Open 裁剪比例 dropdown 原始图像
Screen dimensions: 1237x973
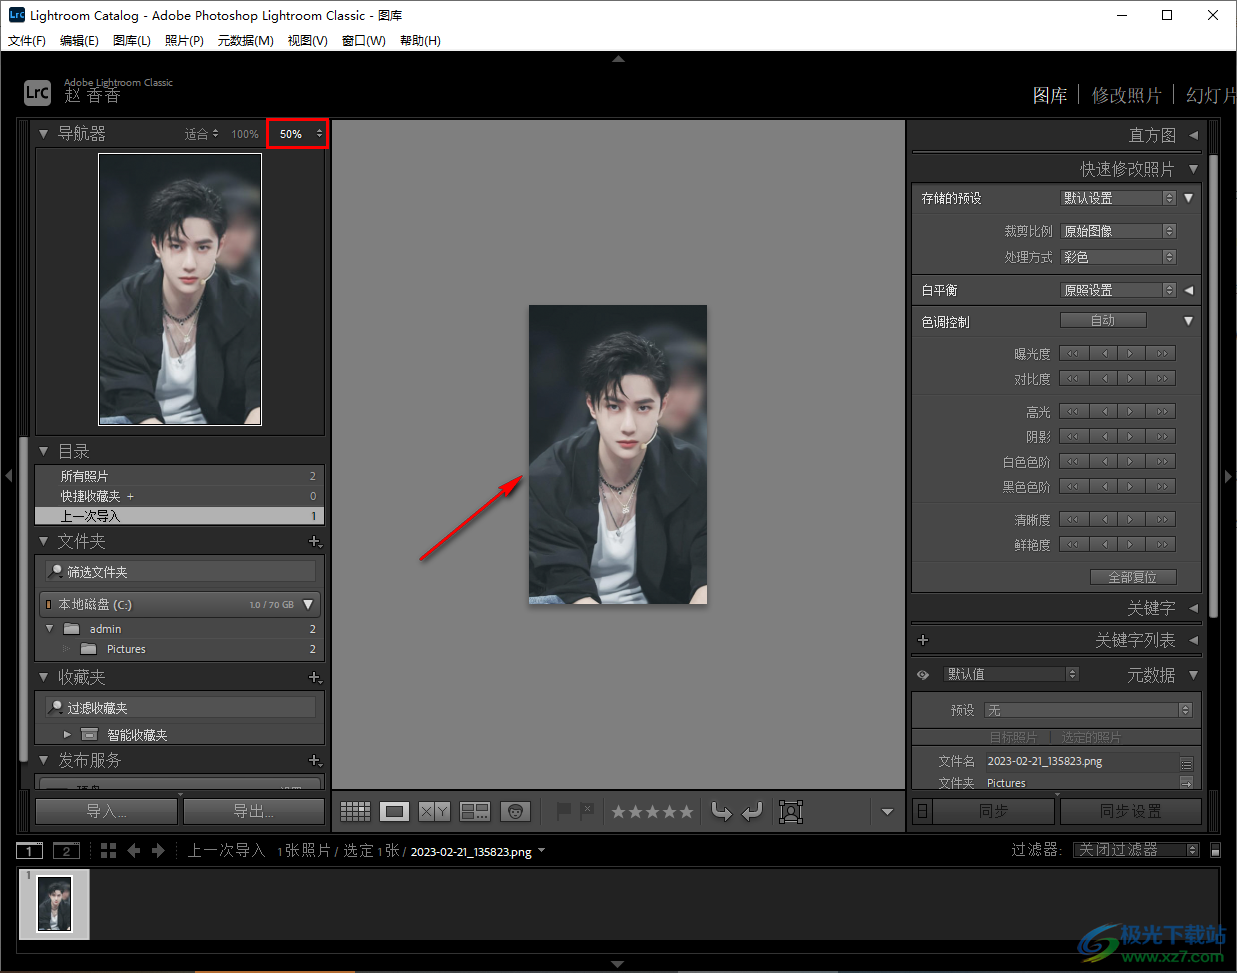point(1118,231)
